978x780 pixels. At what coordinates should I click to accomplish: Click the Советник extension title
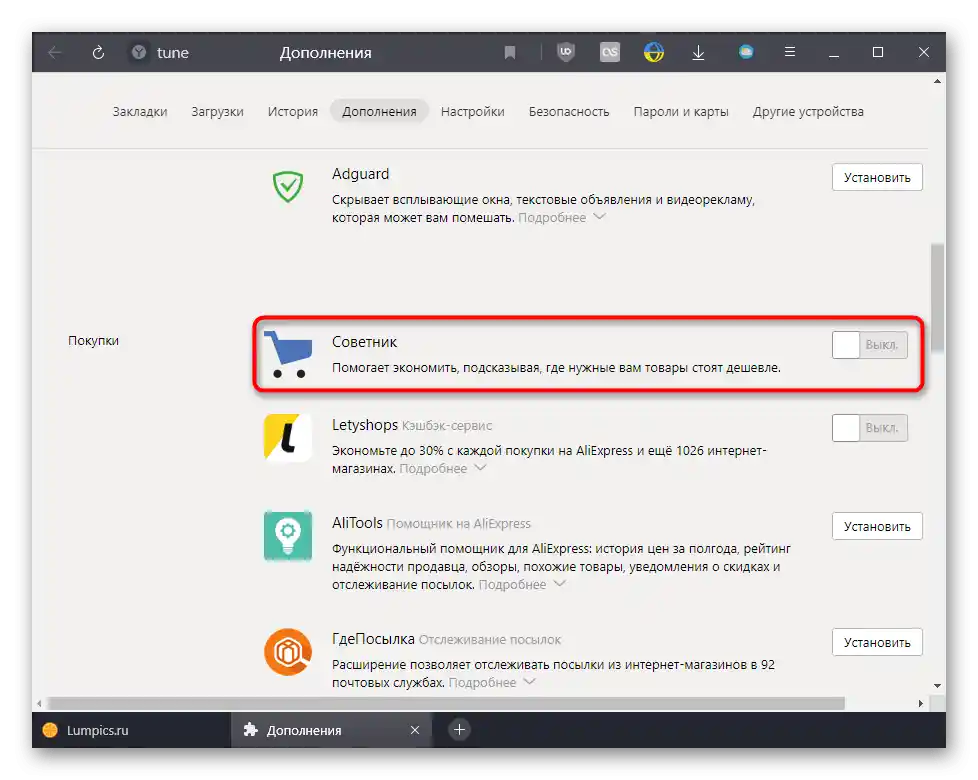(x=364, y=342)
